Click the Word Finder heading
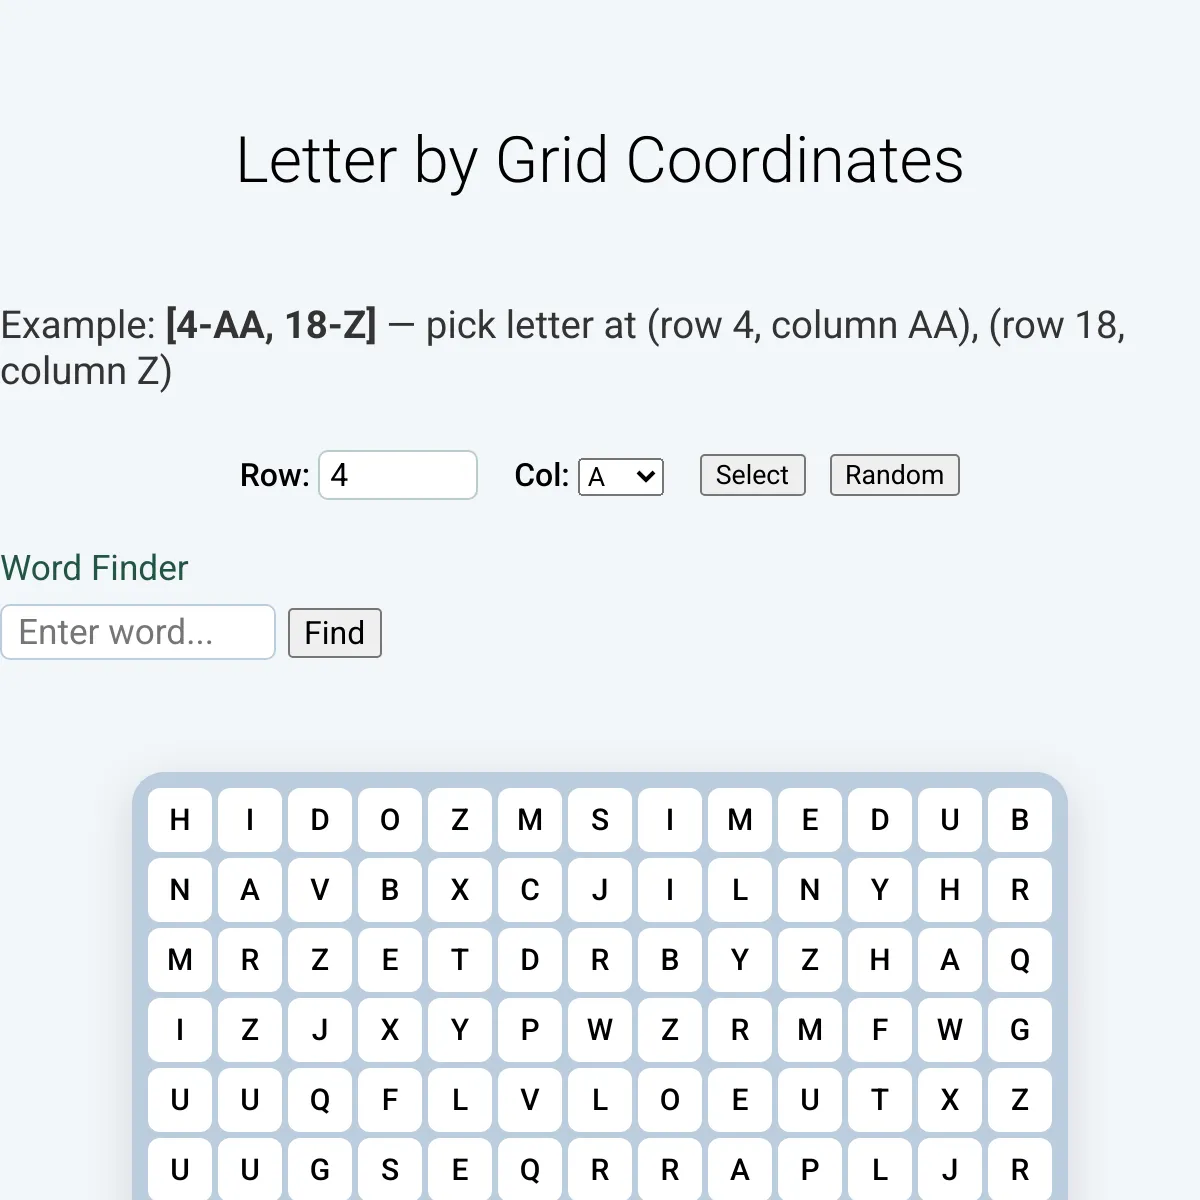This screenshot has width=1200, height=1200. tap(94, 568)
